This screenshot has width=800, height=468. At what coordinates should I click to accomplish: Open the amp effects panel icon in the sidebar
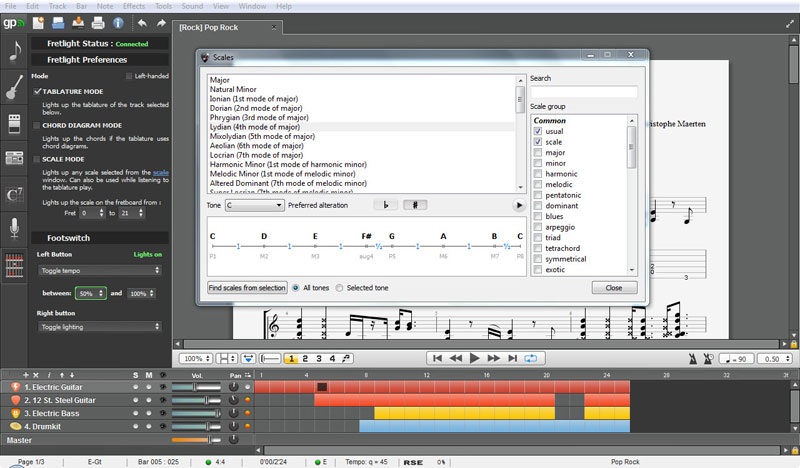15,124
